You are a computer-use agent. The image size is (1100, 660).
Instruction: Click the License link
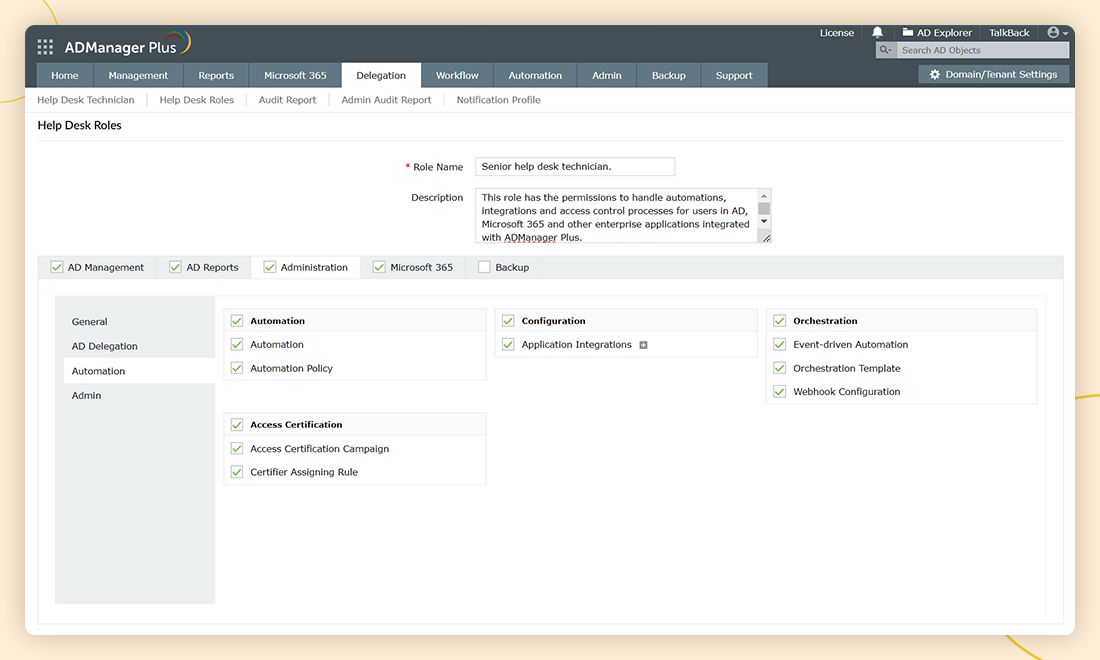click(837, 33)
